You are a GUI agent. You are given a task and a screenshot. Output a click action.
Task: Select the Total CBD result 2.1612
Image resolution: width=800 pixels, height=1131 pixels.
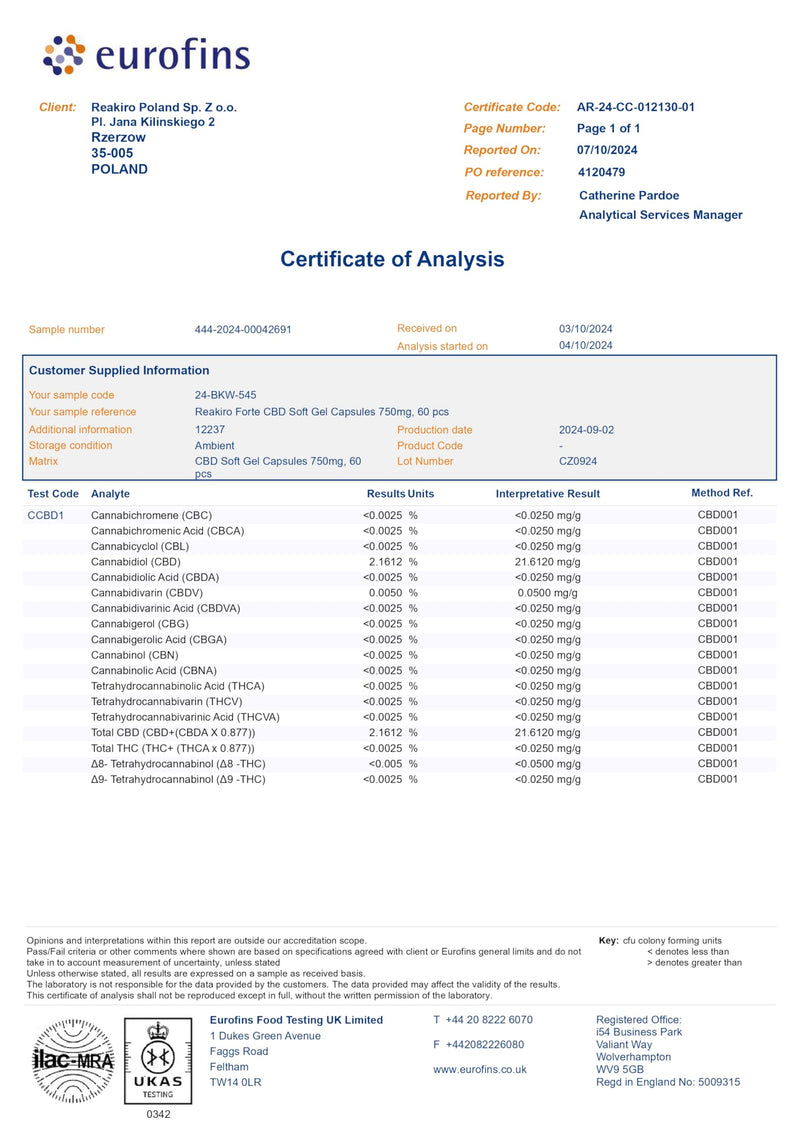click(x=385, y=732)
